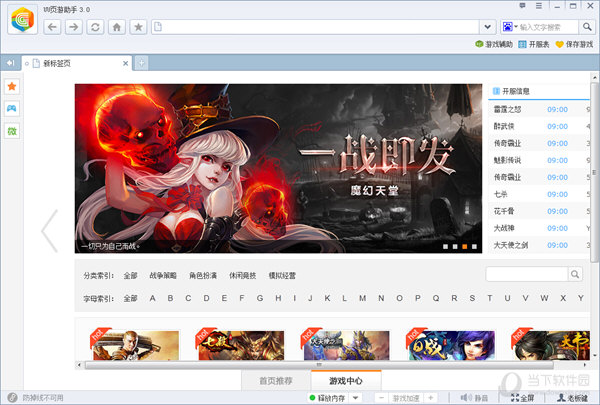Click 释放内存 in the status bar

328,398
